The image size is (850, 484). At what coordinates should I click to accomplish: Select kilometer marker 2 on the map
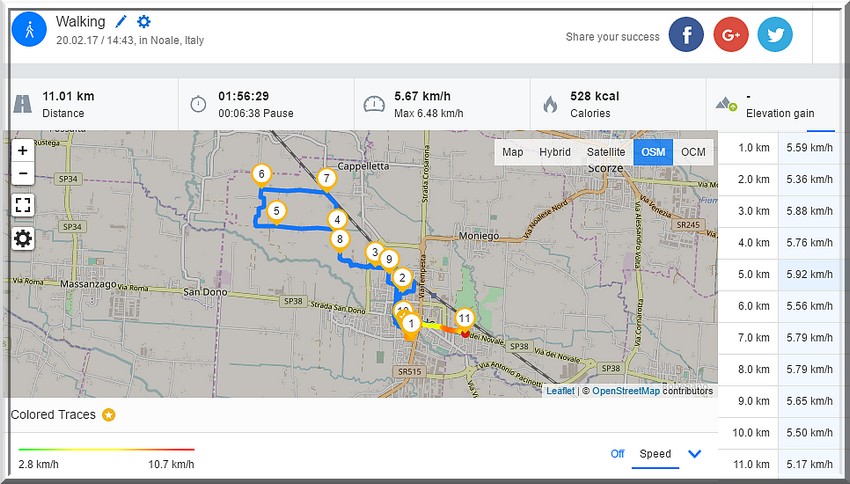(402, 280)
